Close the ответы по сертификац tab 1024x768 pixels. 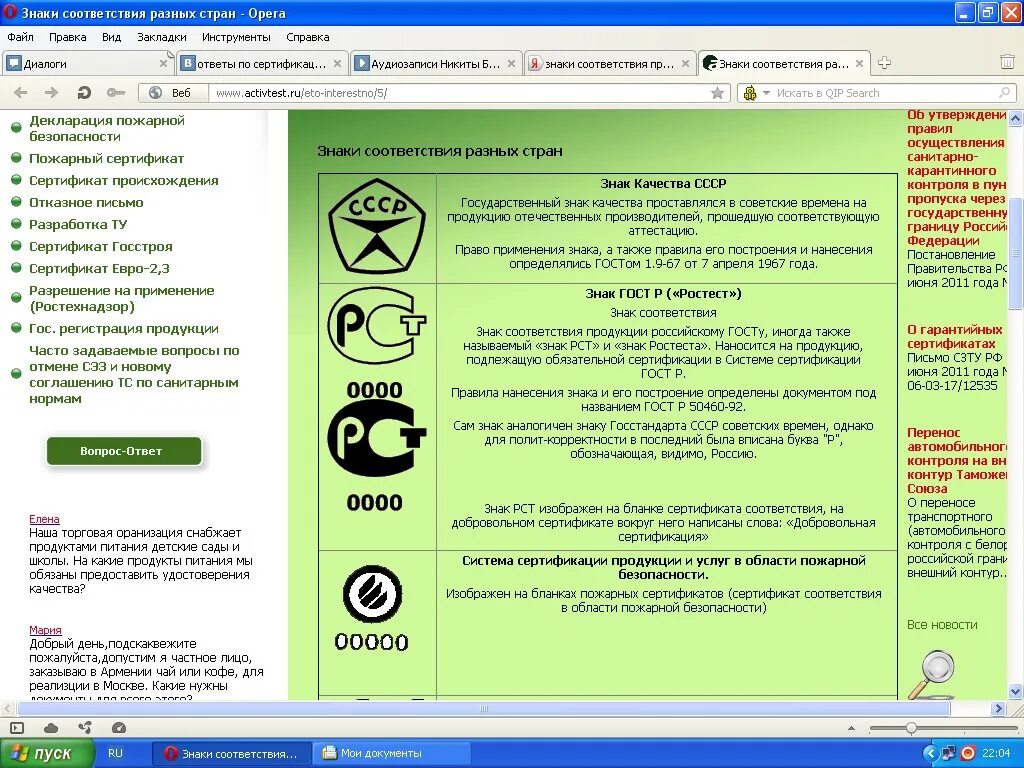pyautogui.click(x=337, y=63)
